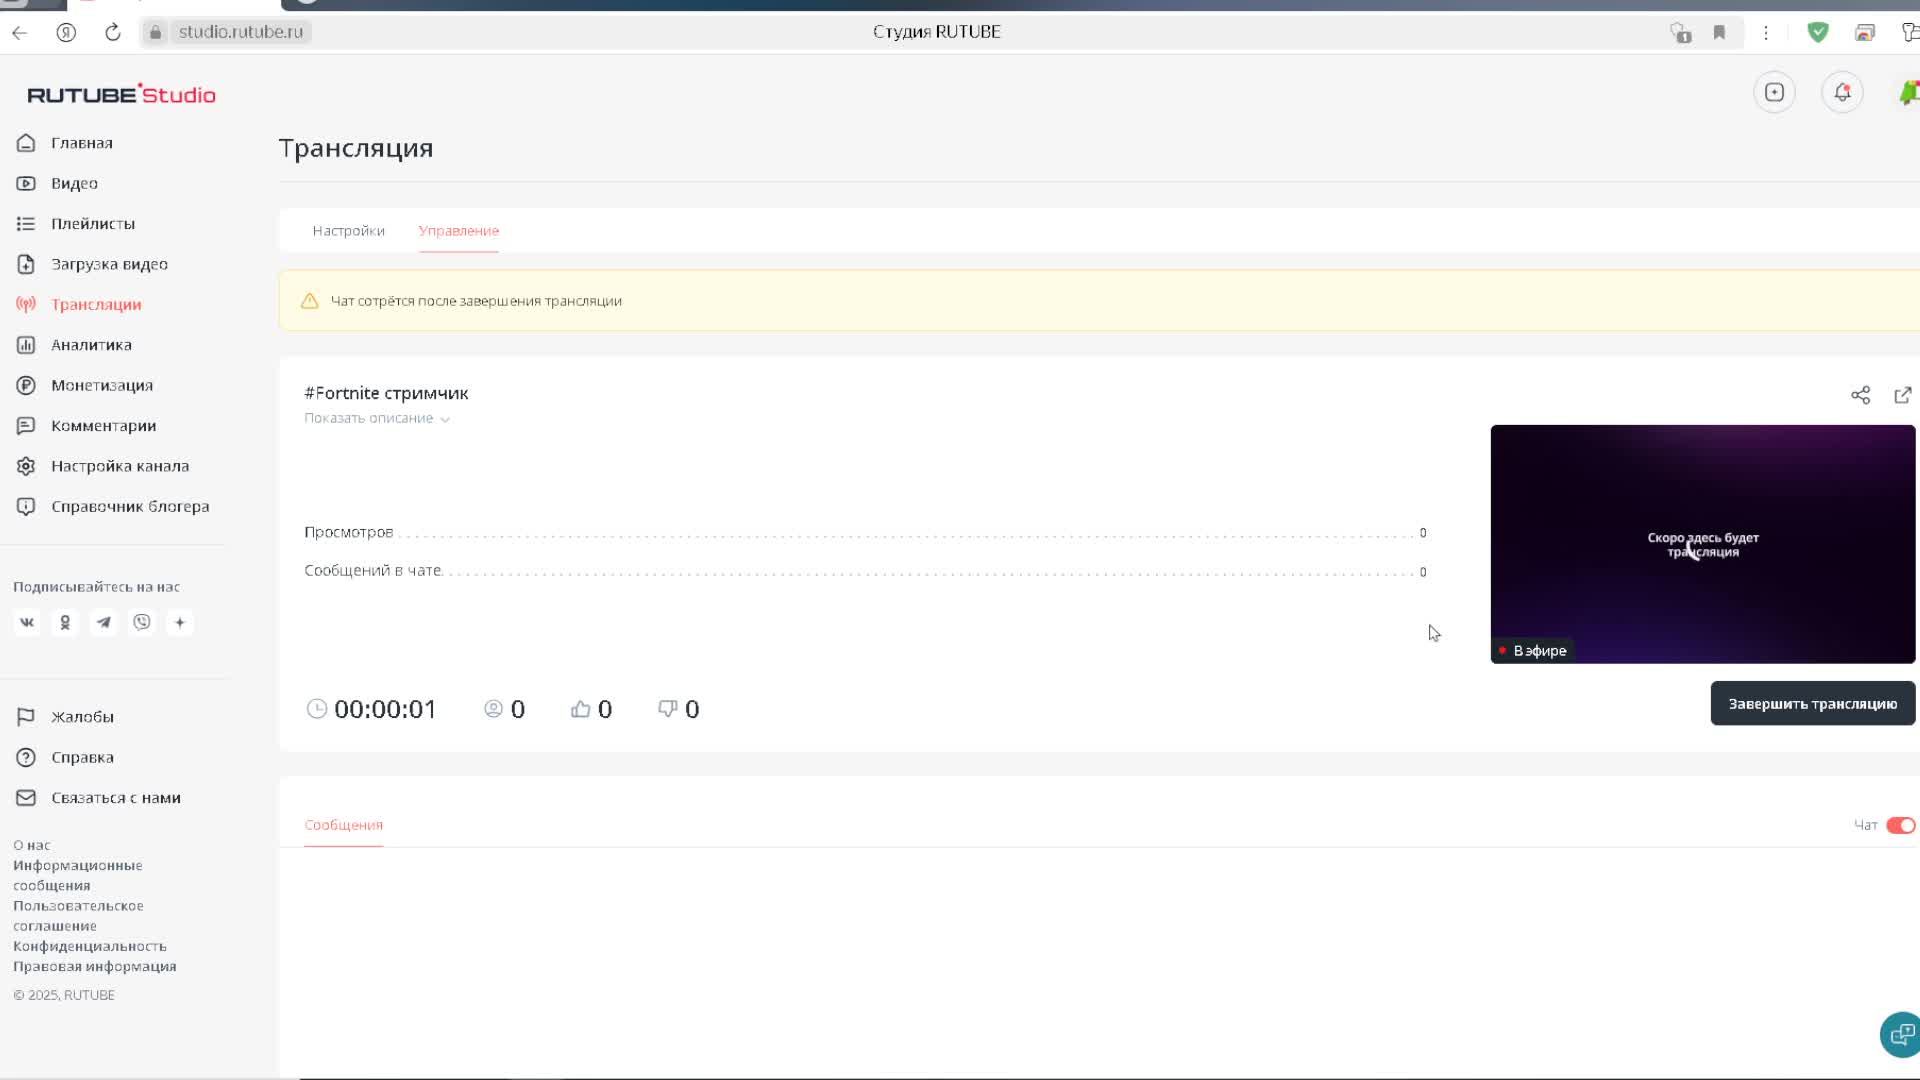Open VK social link icon
The width and height of the screenshot is (1920, 1080).
pos(27,623)
